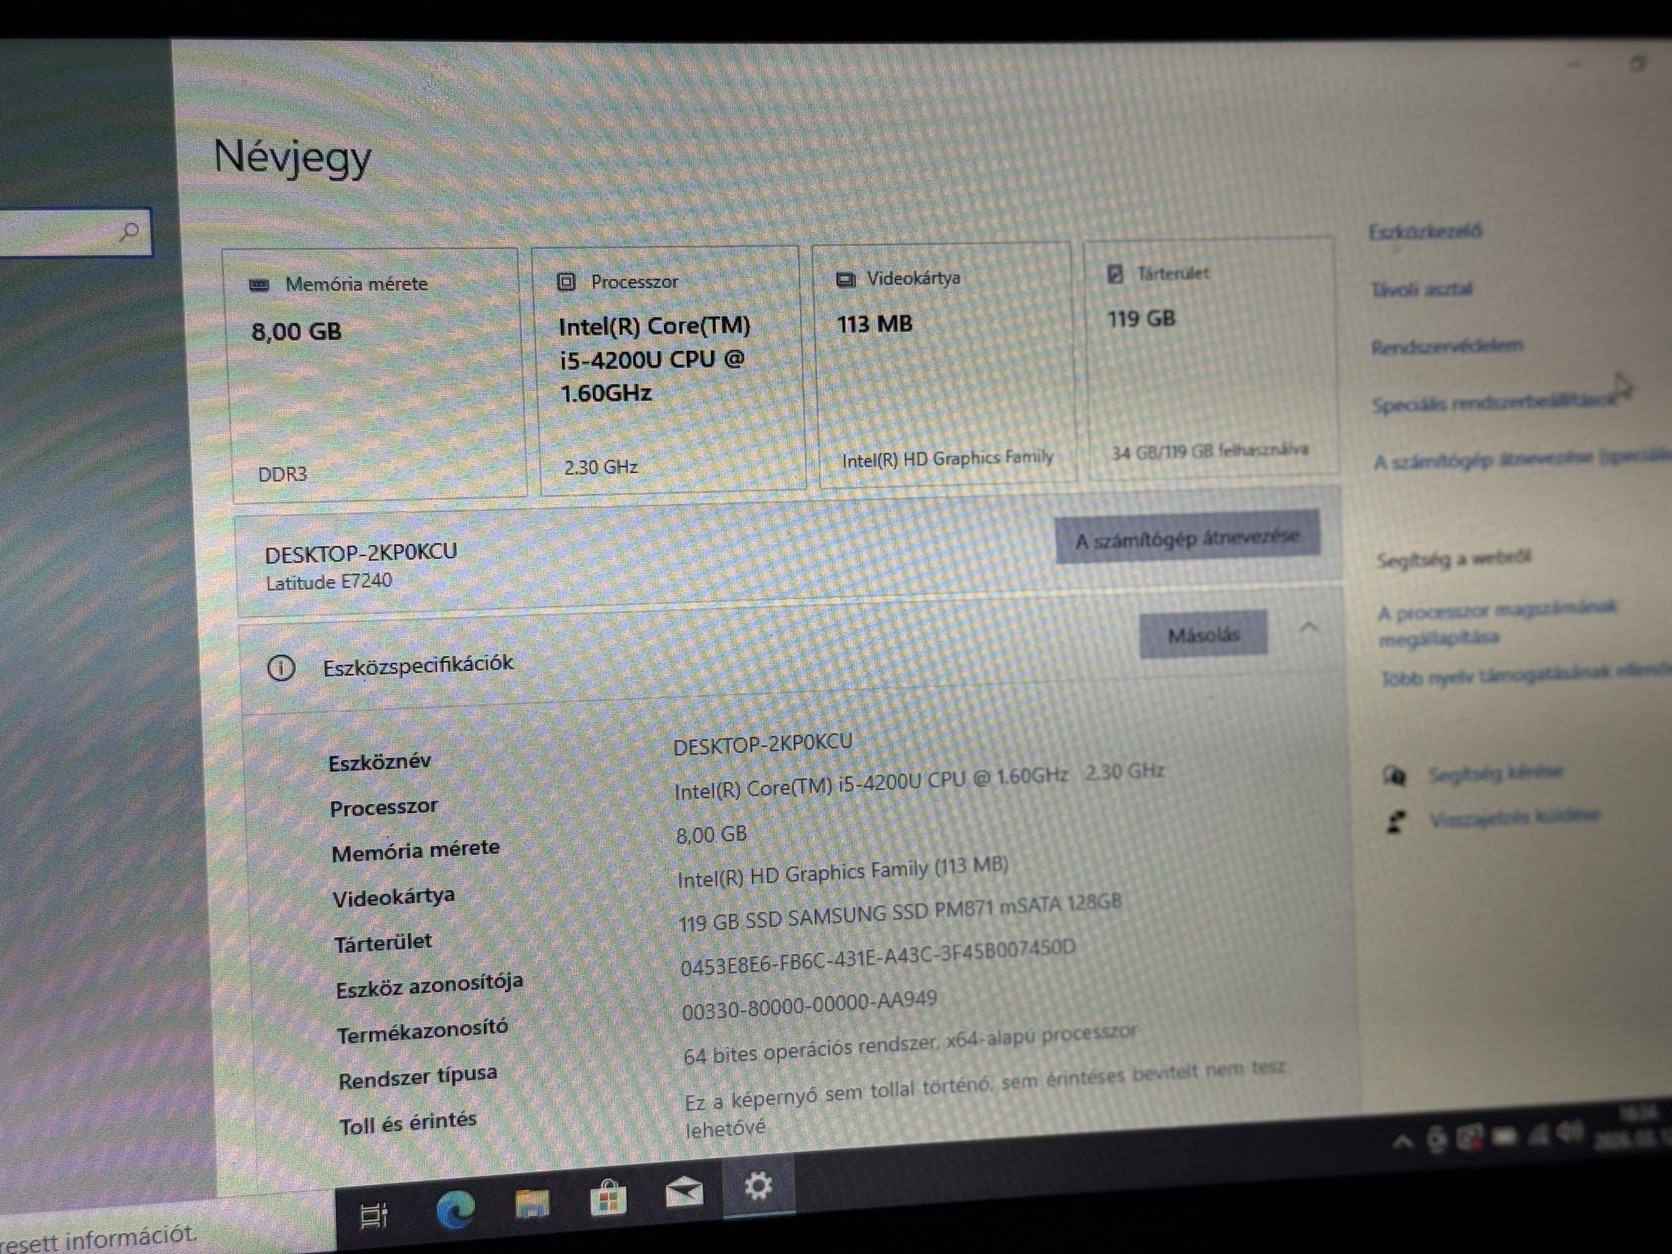Click the device ID starting 0453E8E6
The image size is (1672, 1254).
pyautogui.click(x=879, y=958)
